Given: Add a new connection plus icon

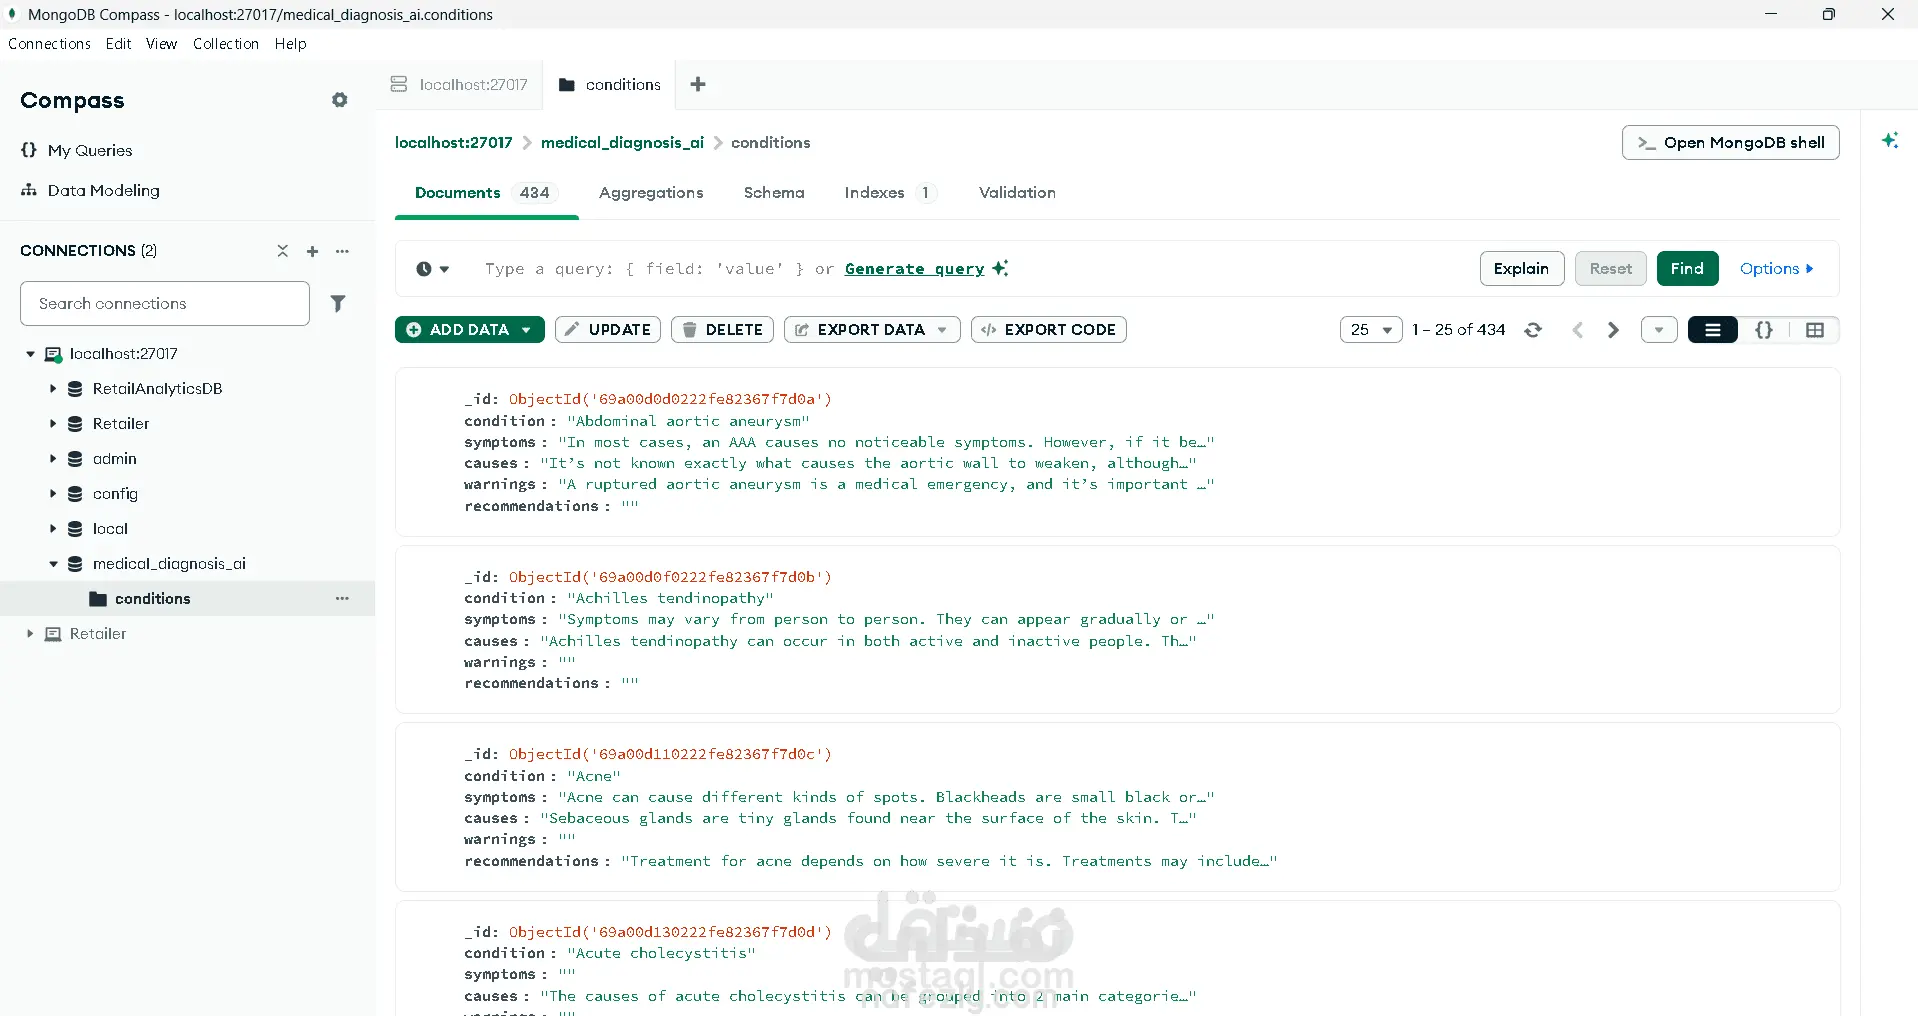Looking at the screenshot, I should (312, 251).
